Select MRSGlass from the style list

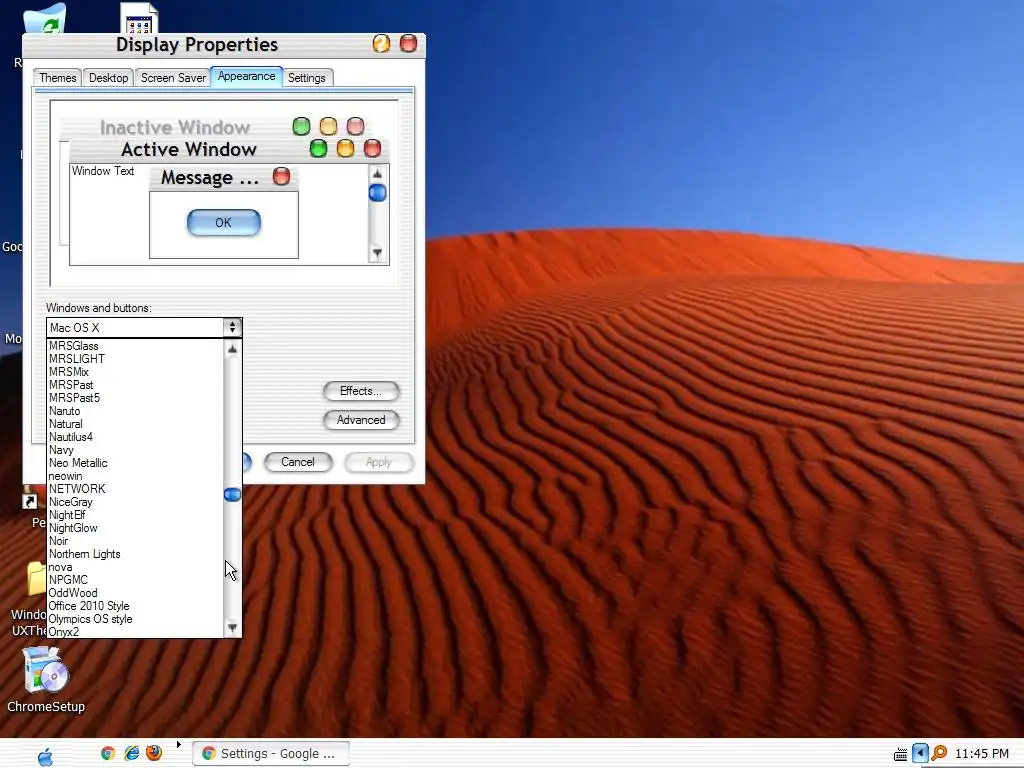pos(135,346)
